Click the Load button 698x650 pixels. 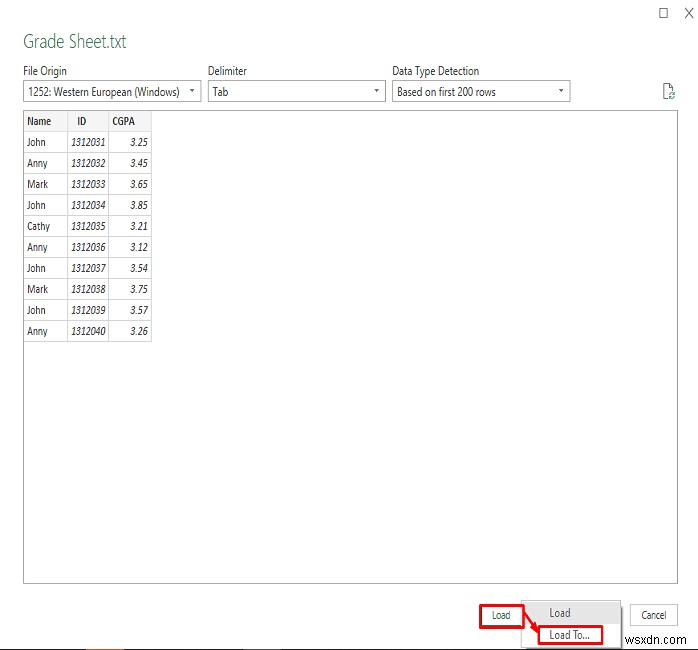(501, 616)
